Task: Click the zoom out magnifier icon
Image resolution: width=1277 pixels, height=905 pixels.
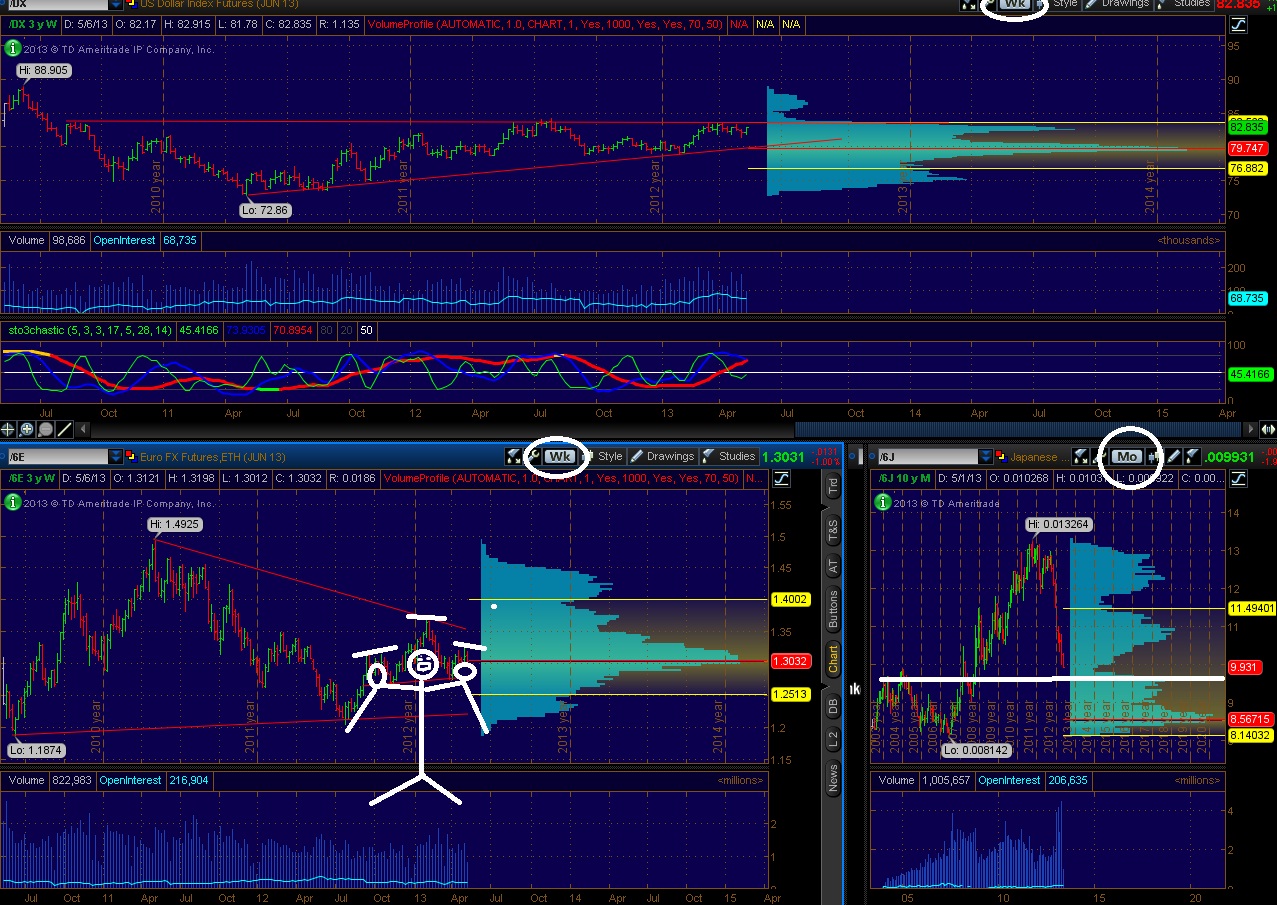Action: click(46, 429)
